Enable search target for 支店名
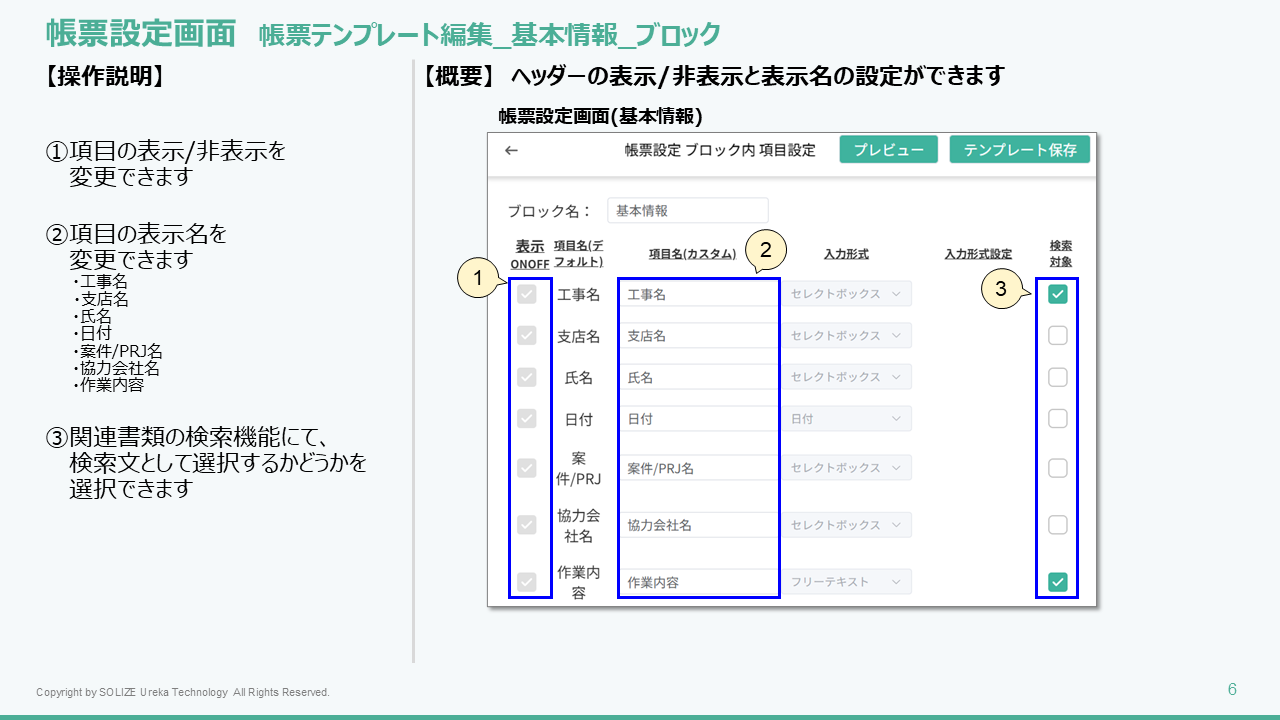The height and width of the screenshot is (720, 1280). [x=1057, y=336]
